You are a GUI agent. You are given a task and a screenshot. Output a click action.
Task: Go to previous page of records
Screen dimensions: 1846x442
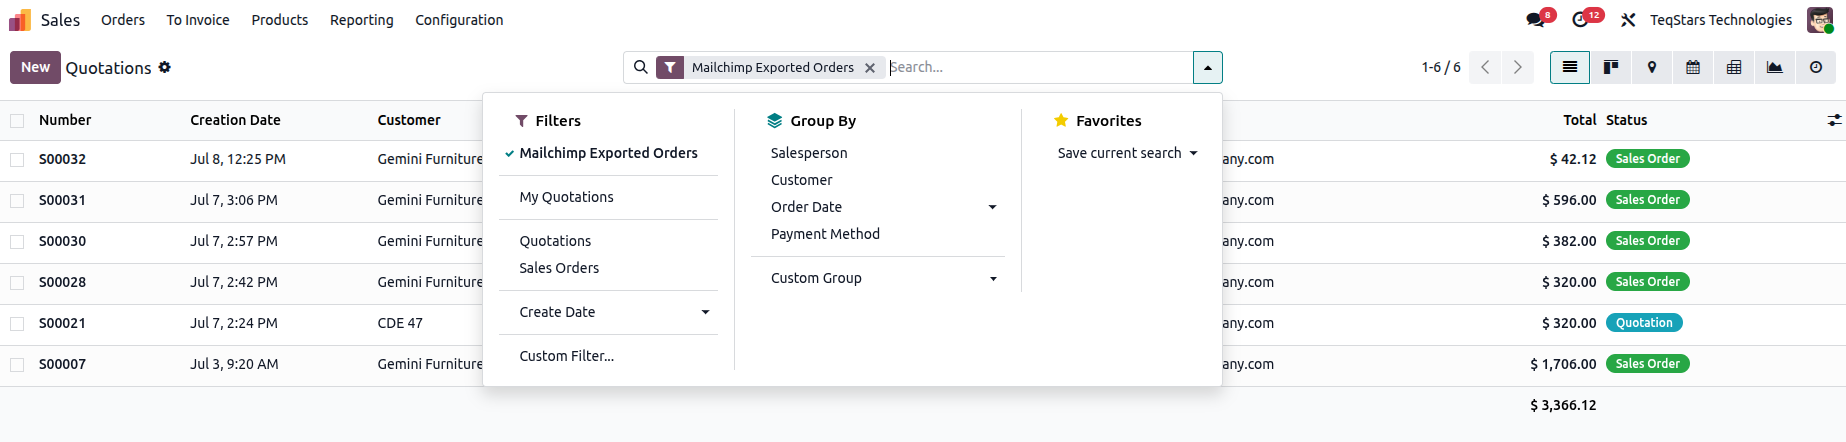1485,67
